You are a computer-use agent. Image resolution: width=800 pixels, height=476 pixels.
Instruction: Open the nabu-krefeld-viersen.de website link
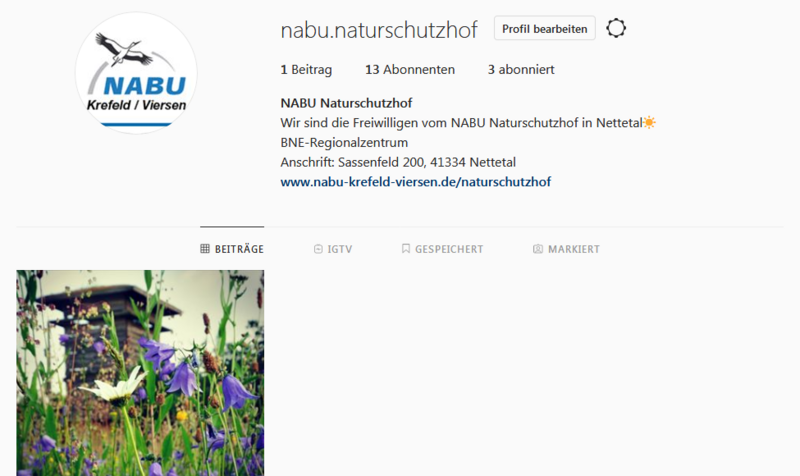pyautogui.click(x=415, y=182)
